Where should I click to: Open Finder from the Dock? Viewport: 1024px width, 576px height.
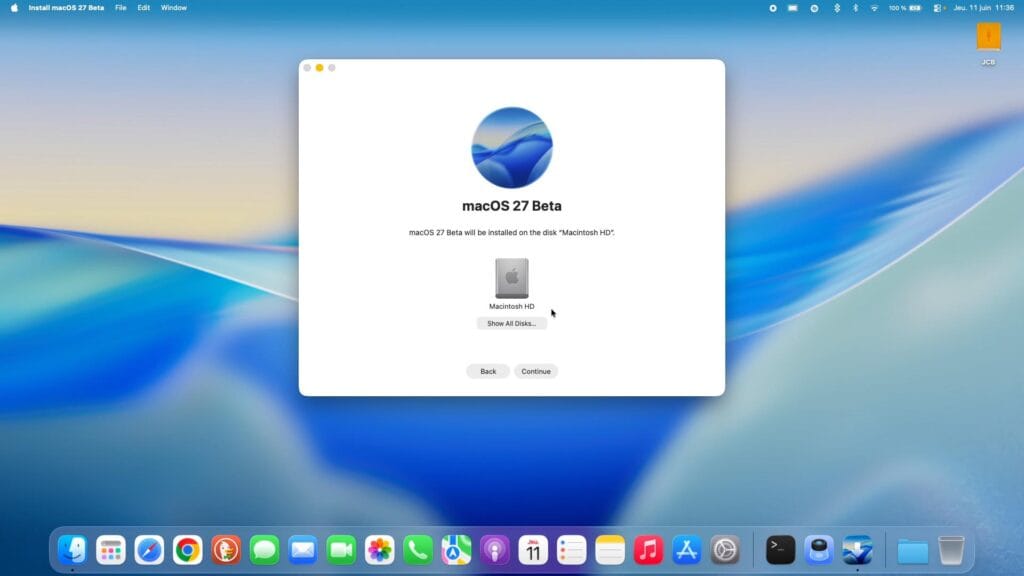coord(72,550)
